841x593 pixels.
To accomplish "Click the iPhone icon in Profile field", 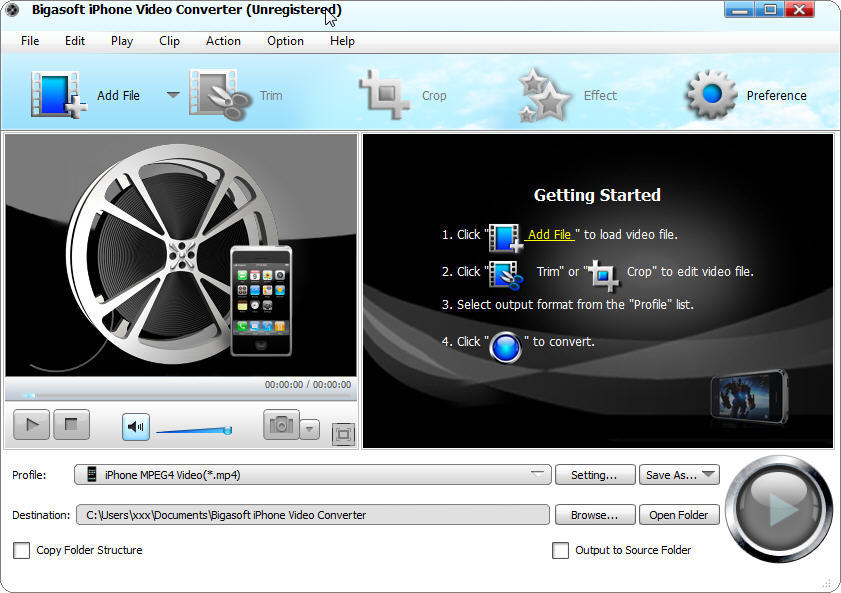I will [92, 475].
